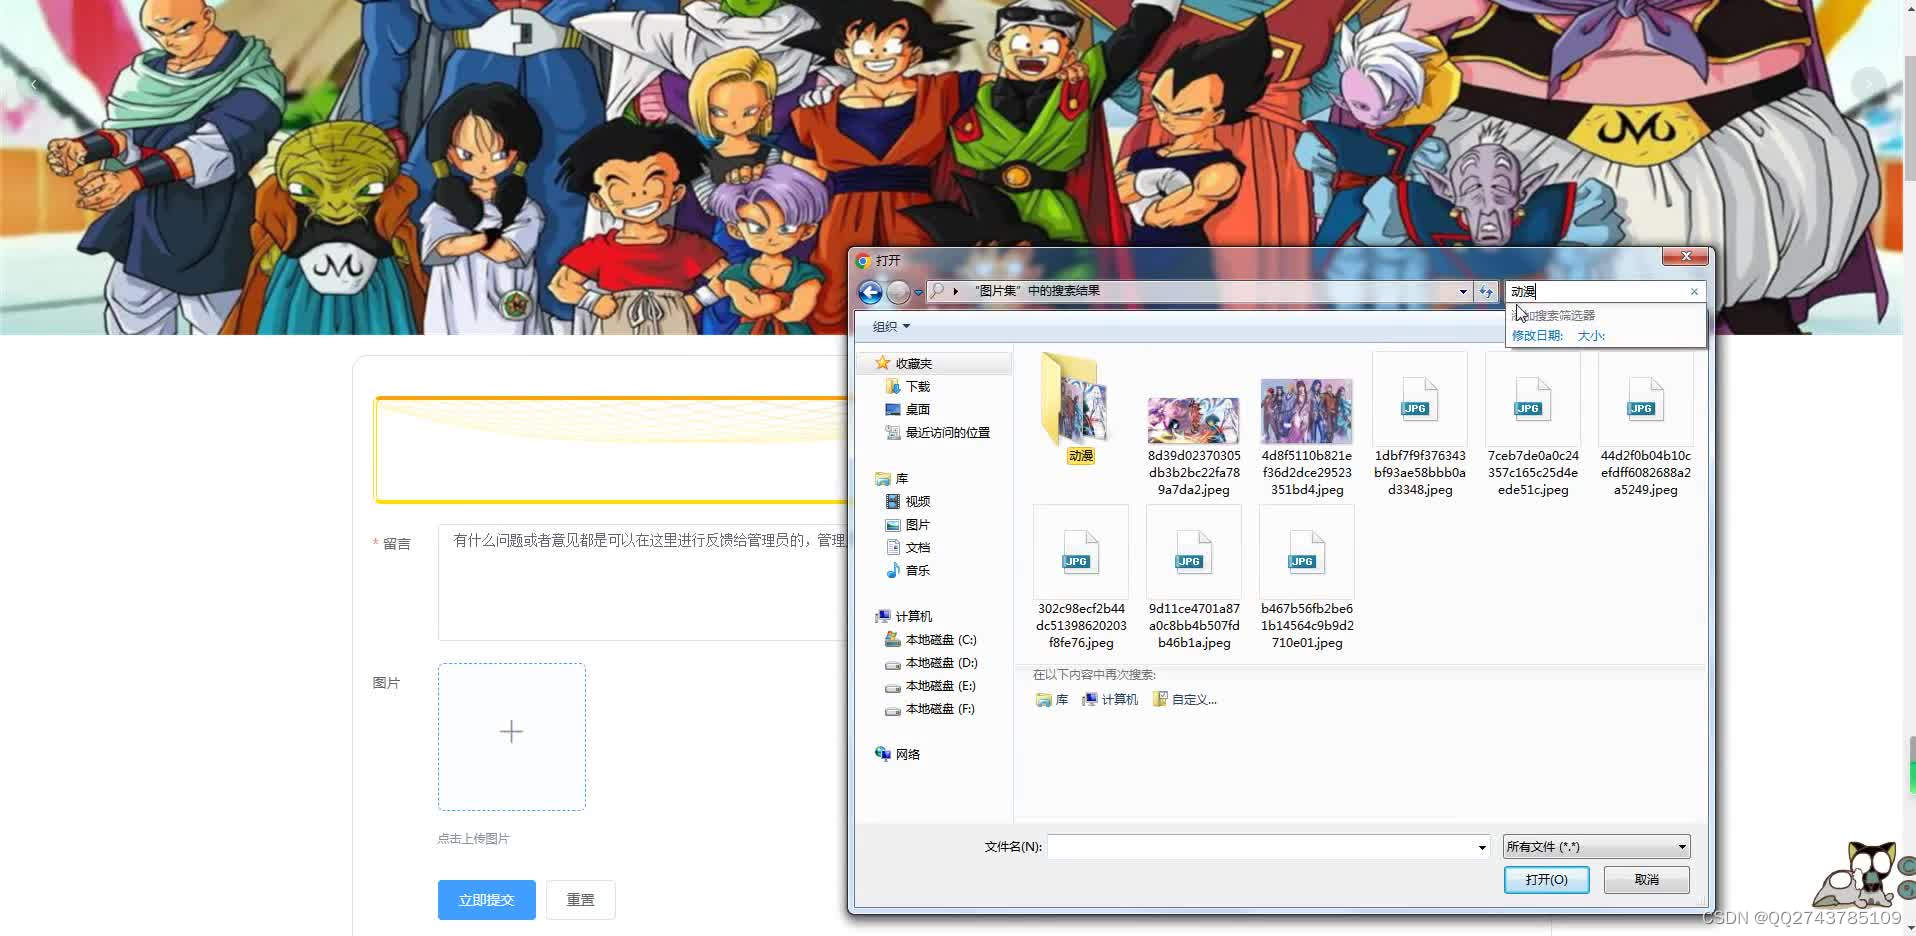Screen dimensions: 1916x936
Task: Search again in 计算机
Action: point(1110,700)
